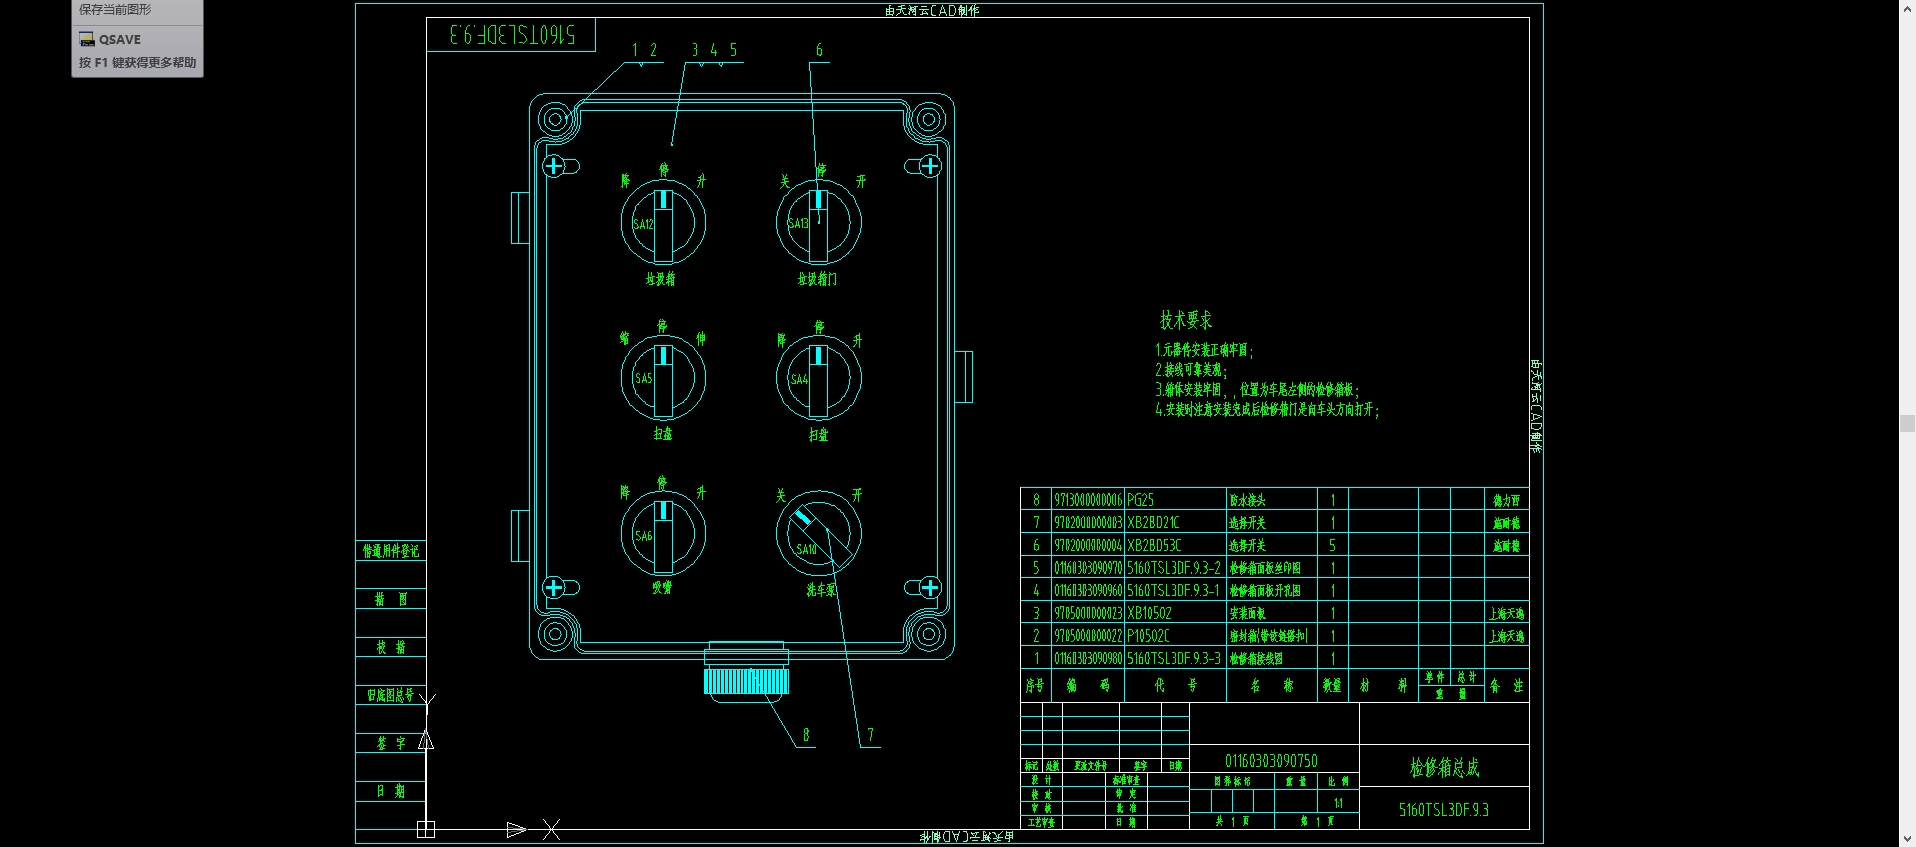Image resolution: width=1916 pixels, height=847 pixels.
Task: Click the lower-right cross-head panel screw
Action: point(930,587)
